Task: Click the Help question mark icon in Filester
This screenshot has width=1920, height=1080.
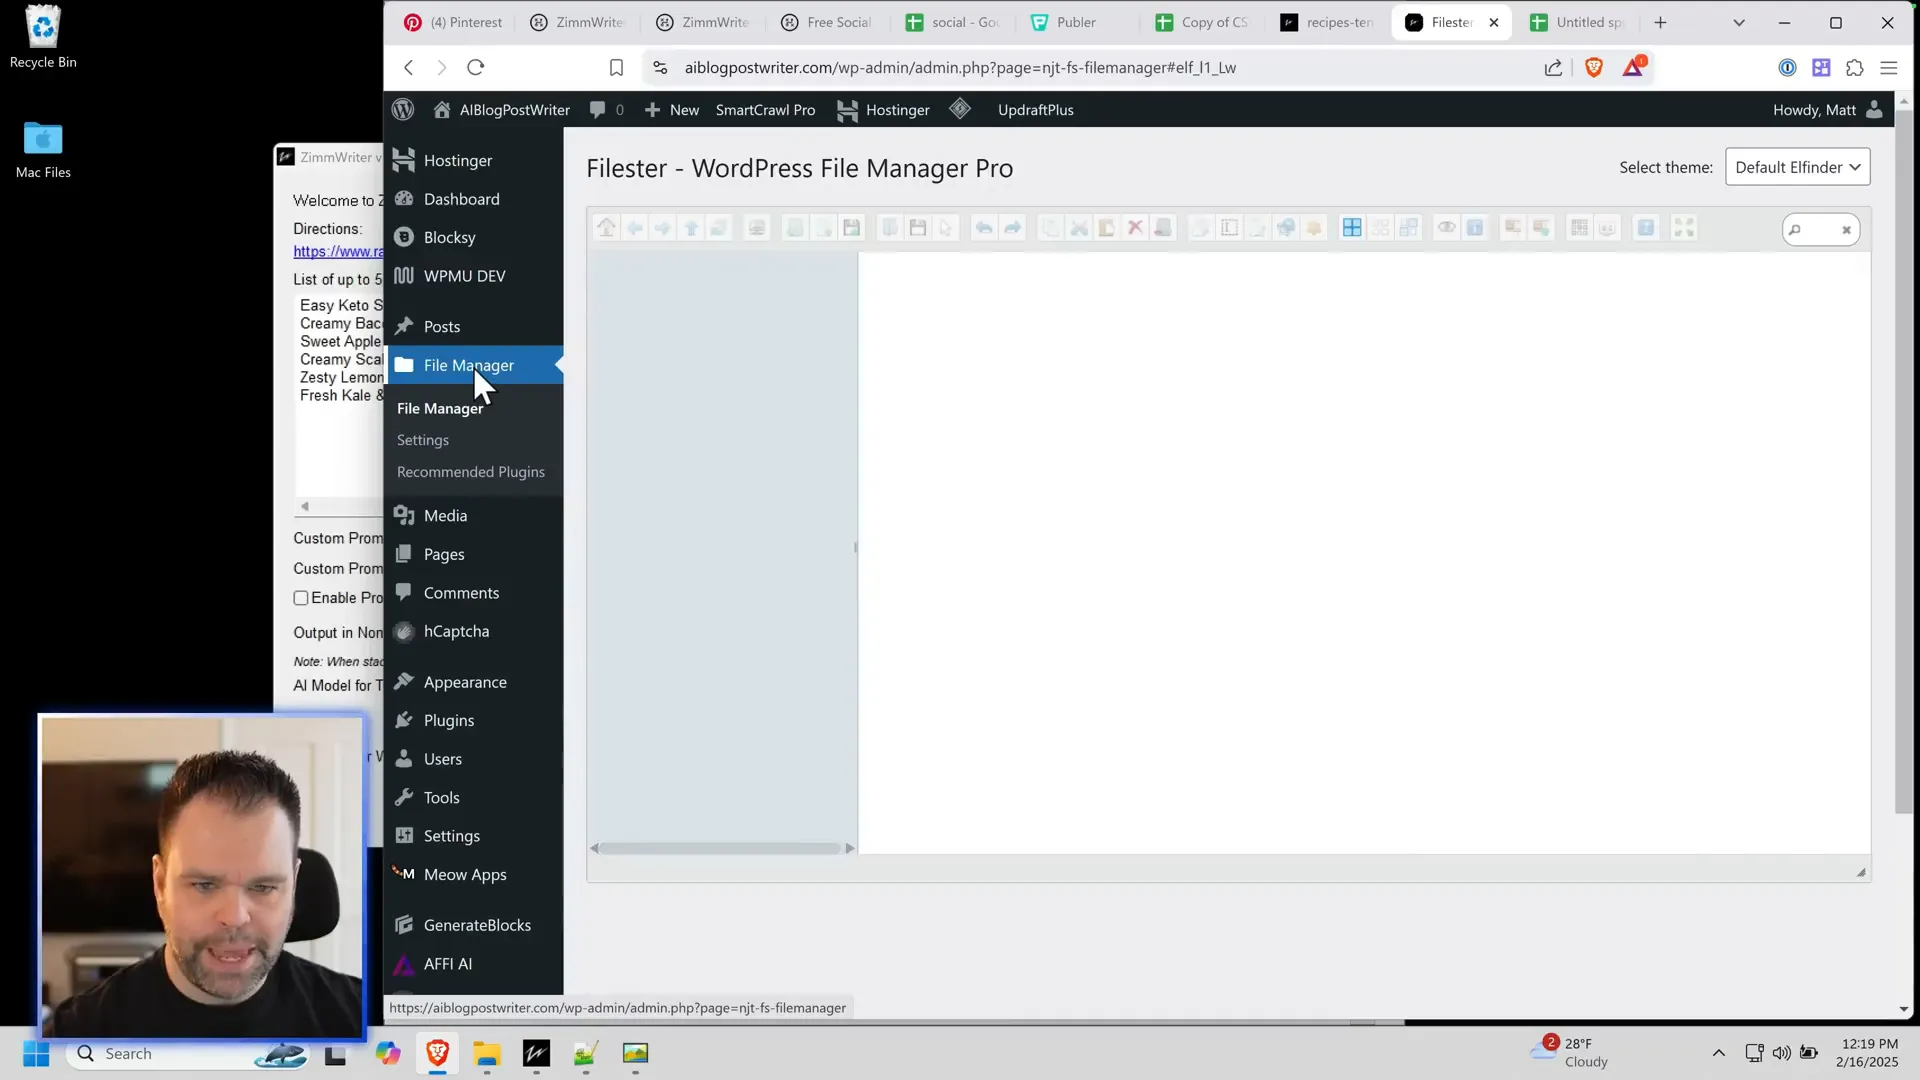Action: 1646,228
